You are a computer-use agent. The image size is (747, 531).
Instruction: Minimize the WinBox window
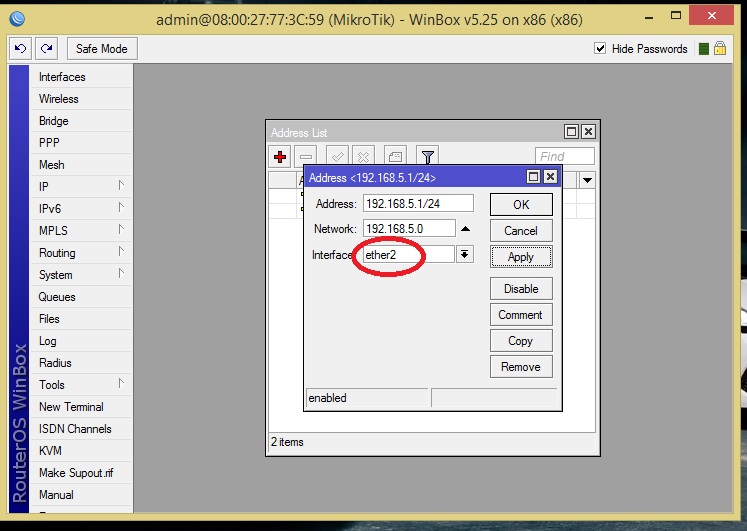pos(649,17)
